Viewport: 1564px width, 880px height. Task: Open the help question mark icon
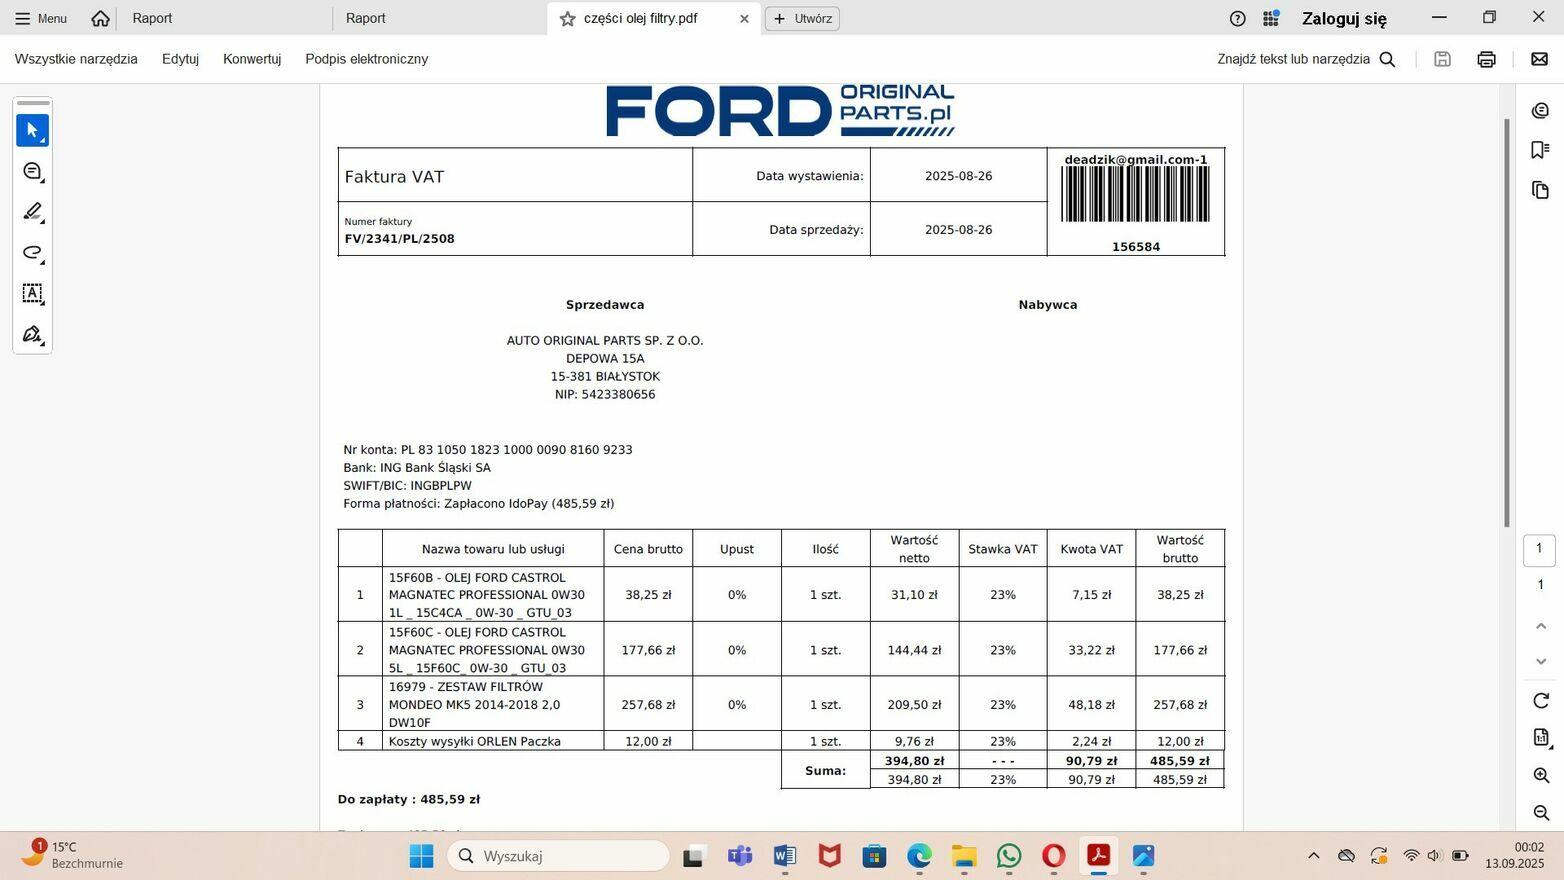[x=1238, y=18]
